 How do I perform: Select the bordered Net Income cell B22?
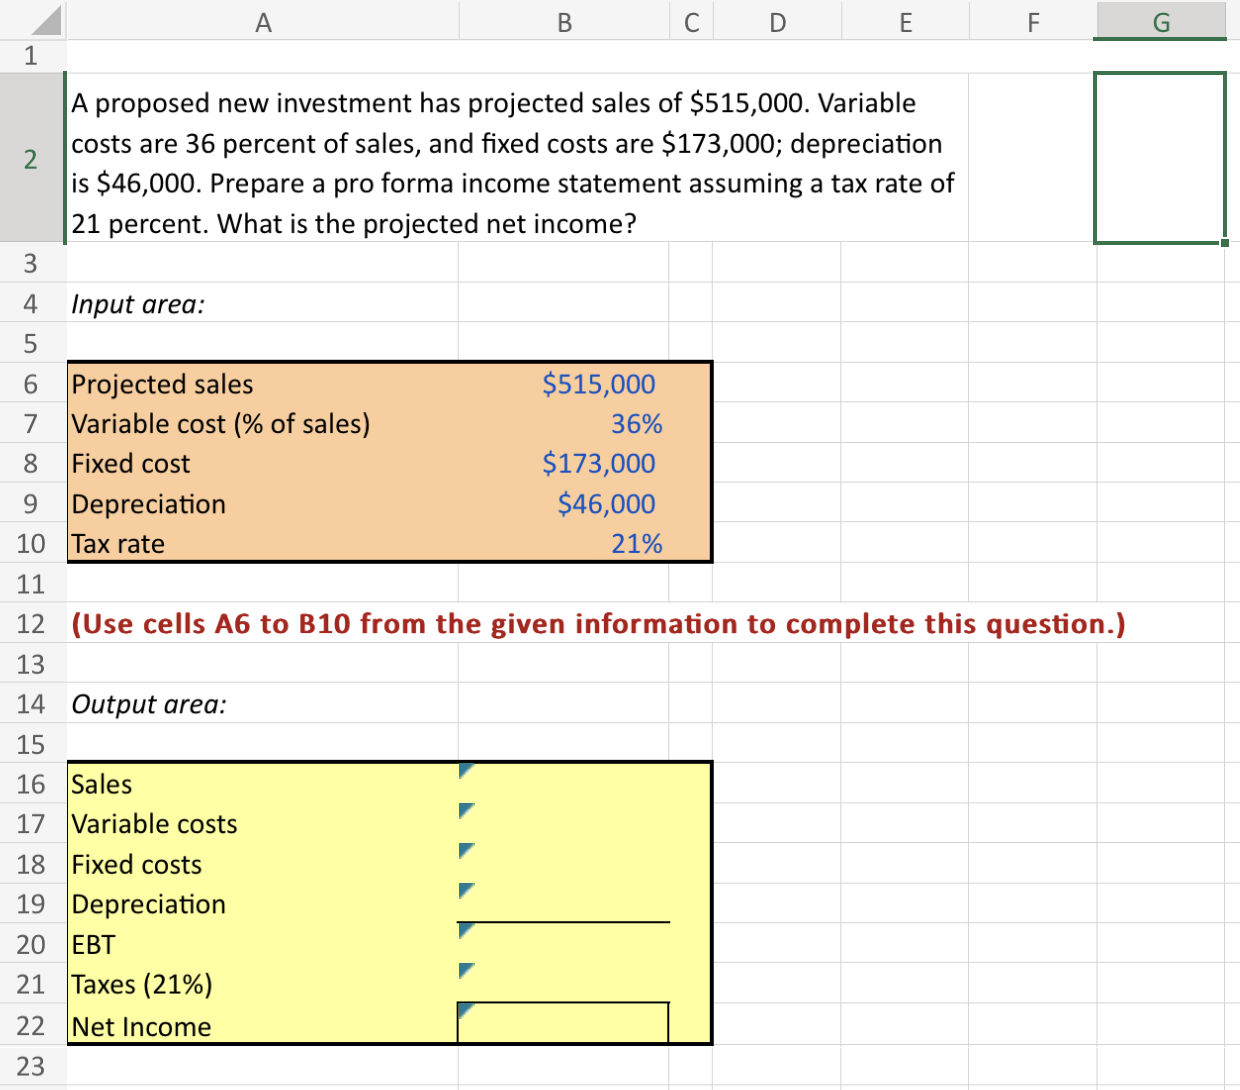click(563, 1023)
